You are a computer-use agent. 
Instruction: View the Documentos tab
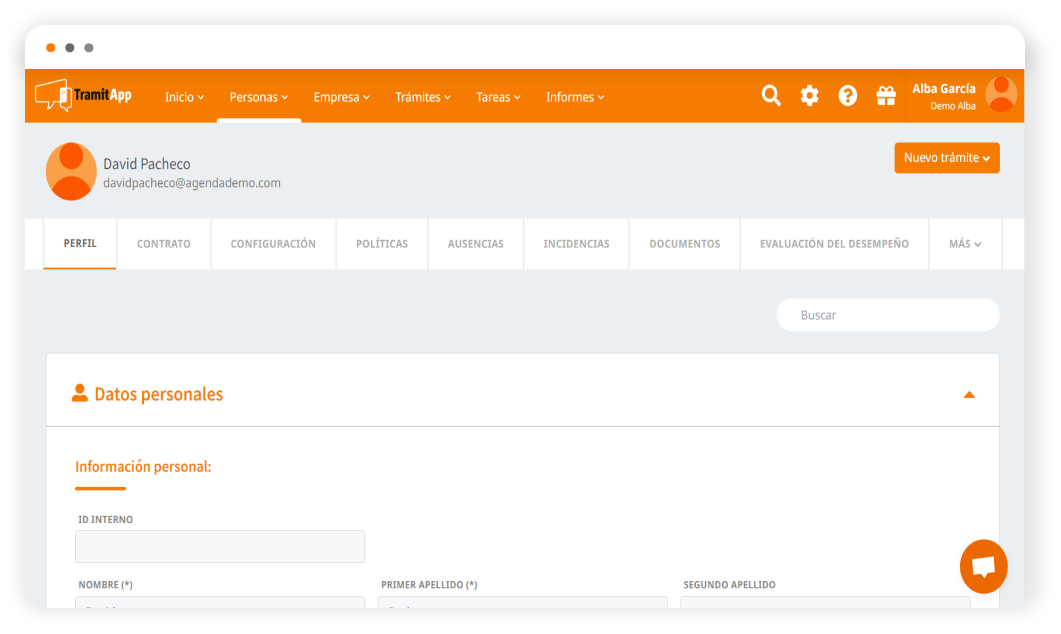click(684, 244)
